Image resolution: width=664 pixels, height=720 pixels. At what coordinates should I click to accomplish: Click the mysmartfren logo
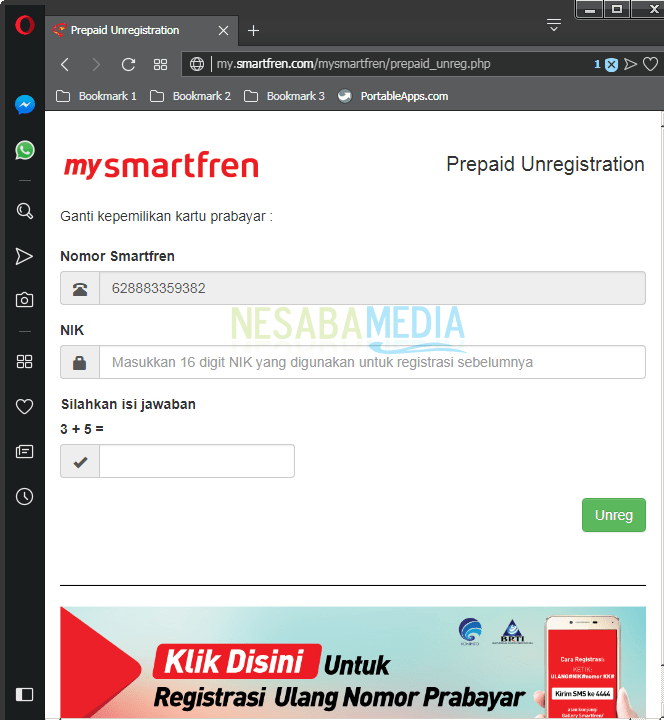161,165
